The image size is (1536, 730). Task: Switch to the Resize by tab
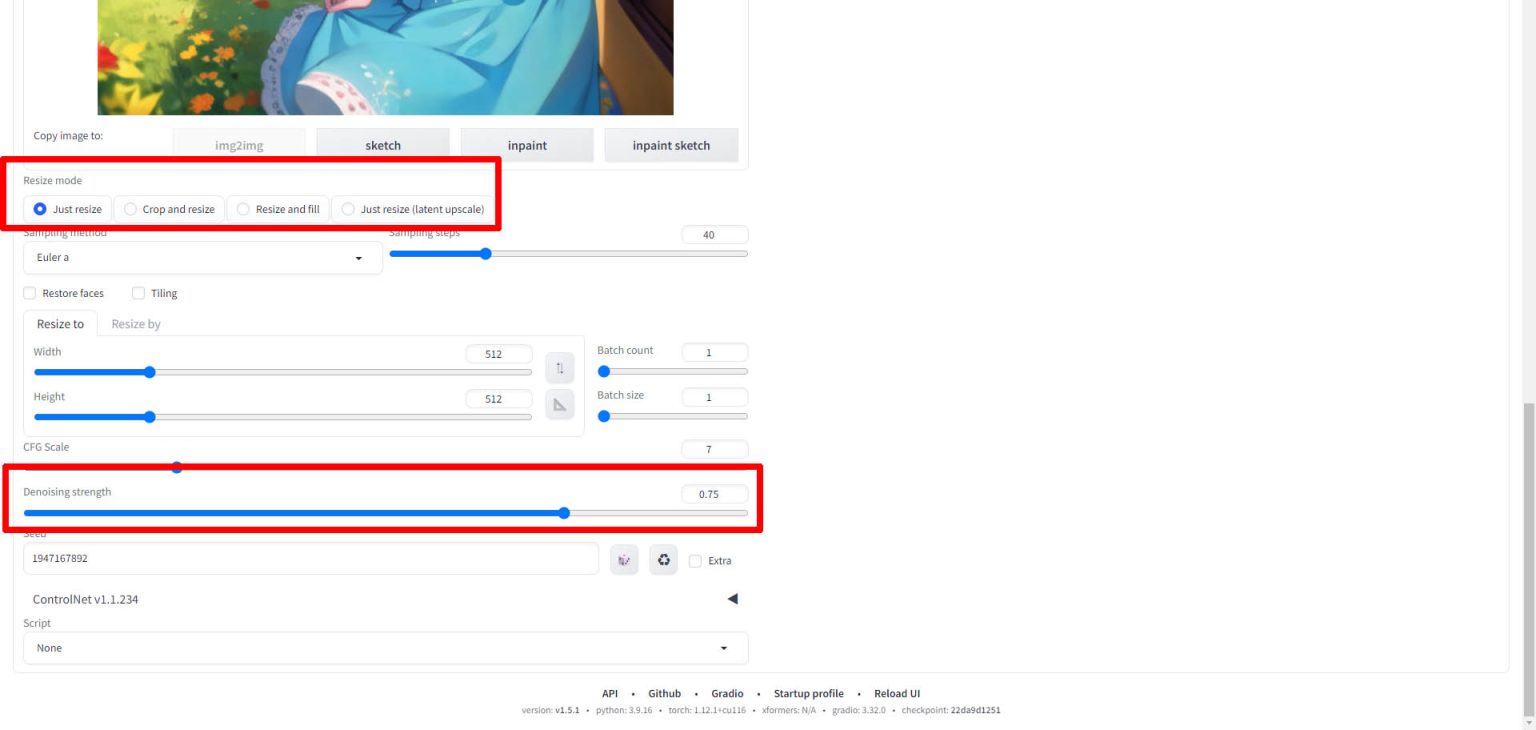coord(136,324)
